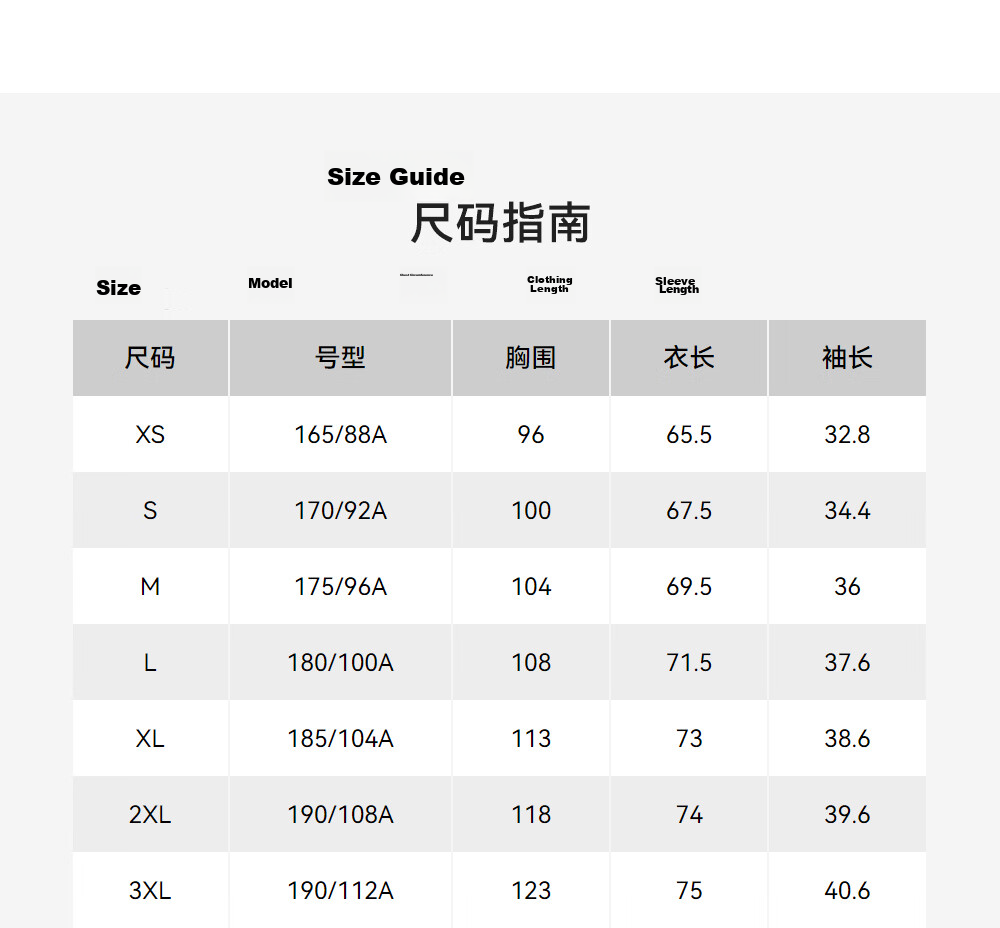Select the "190/108A" model cell

[x=341, y=814]
